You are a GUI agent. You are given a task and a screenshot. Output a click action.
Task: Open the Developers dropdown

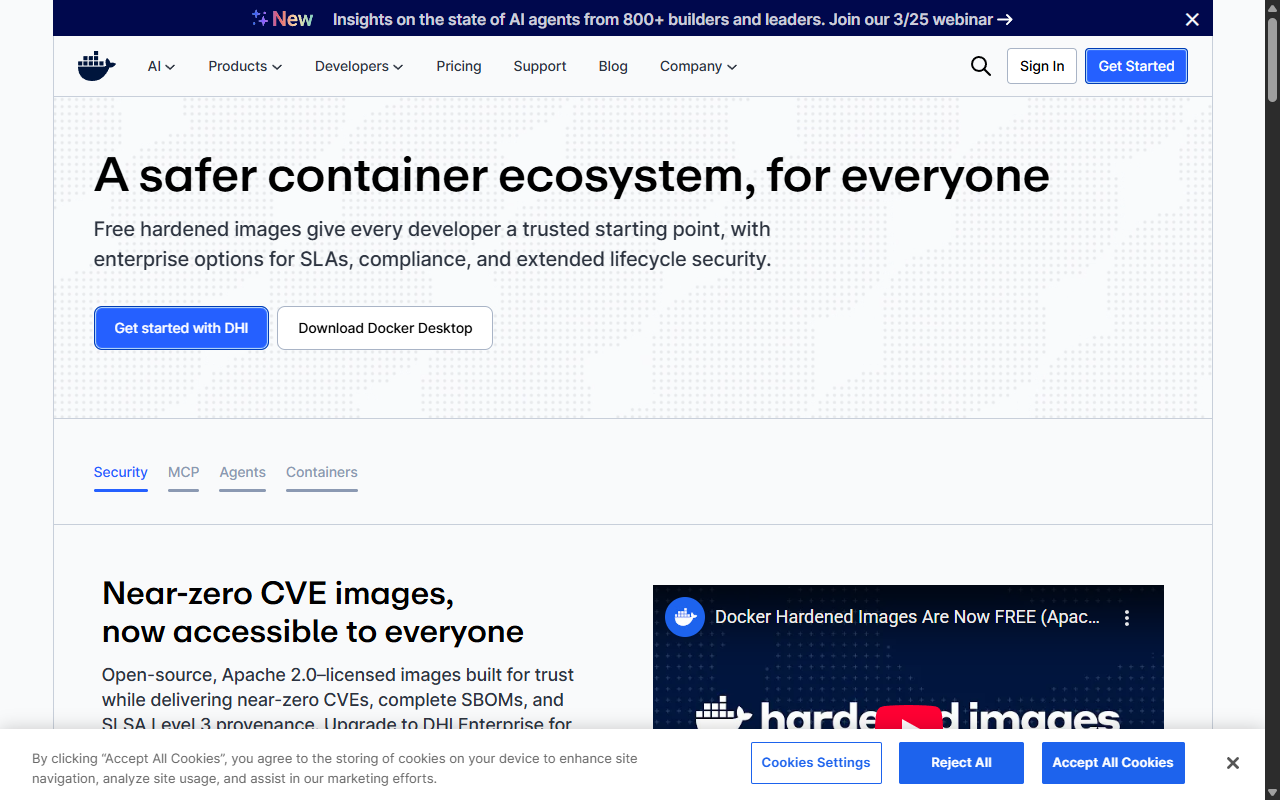click(x=359, y=66)
